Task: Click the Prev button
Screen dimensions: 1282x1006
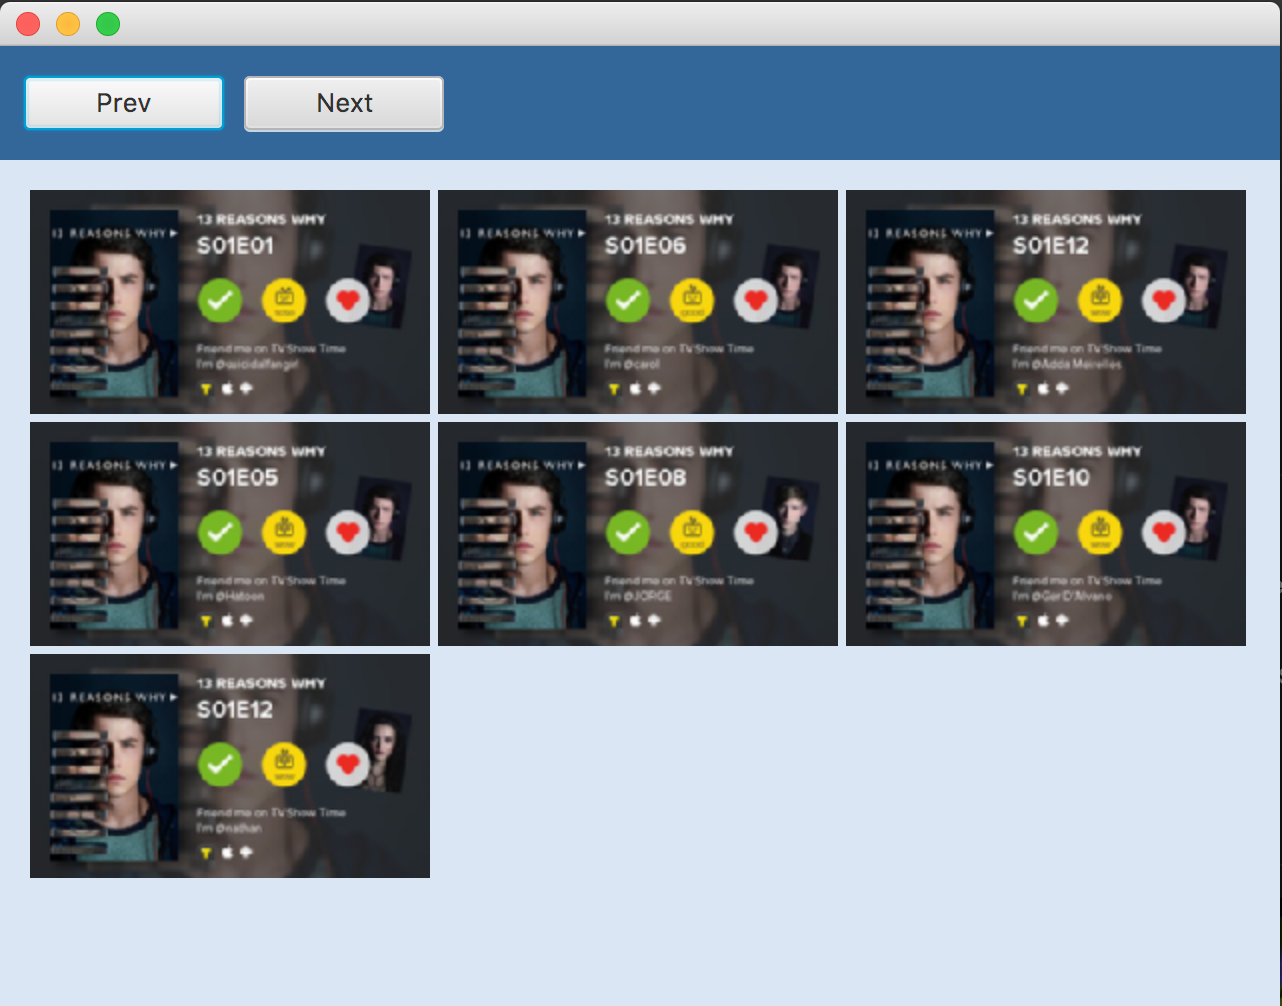Action: (x=124, y=103)
